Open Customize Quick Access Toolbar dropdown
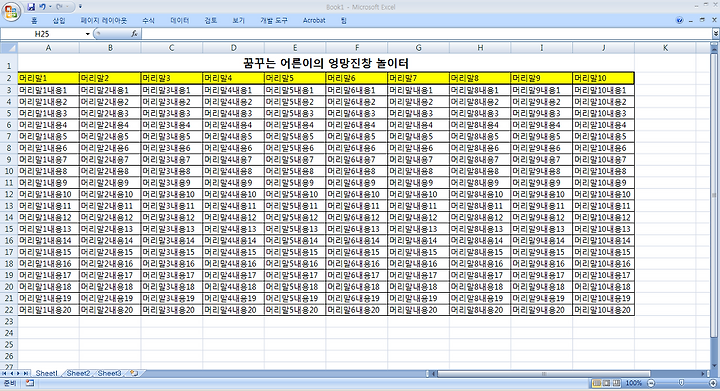 [x=80, y=7]
